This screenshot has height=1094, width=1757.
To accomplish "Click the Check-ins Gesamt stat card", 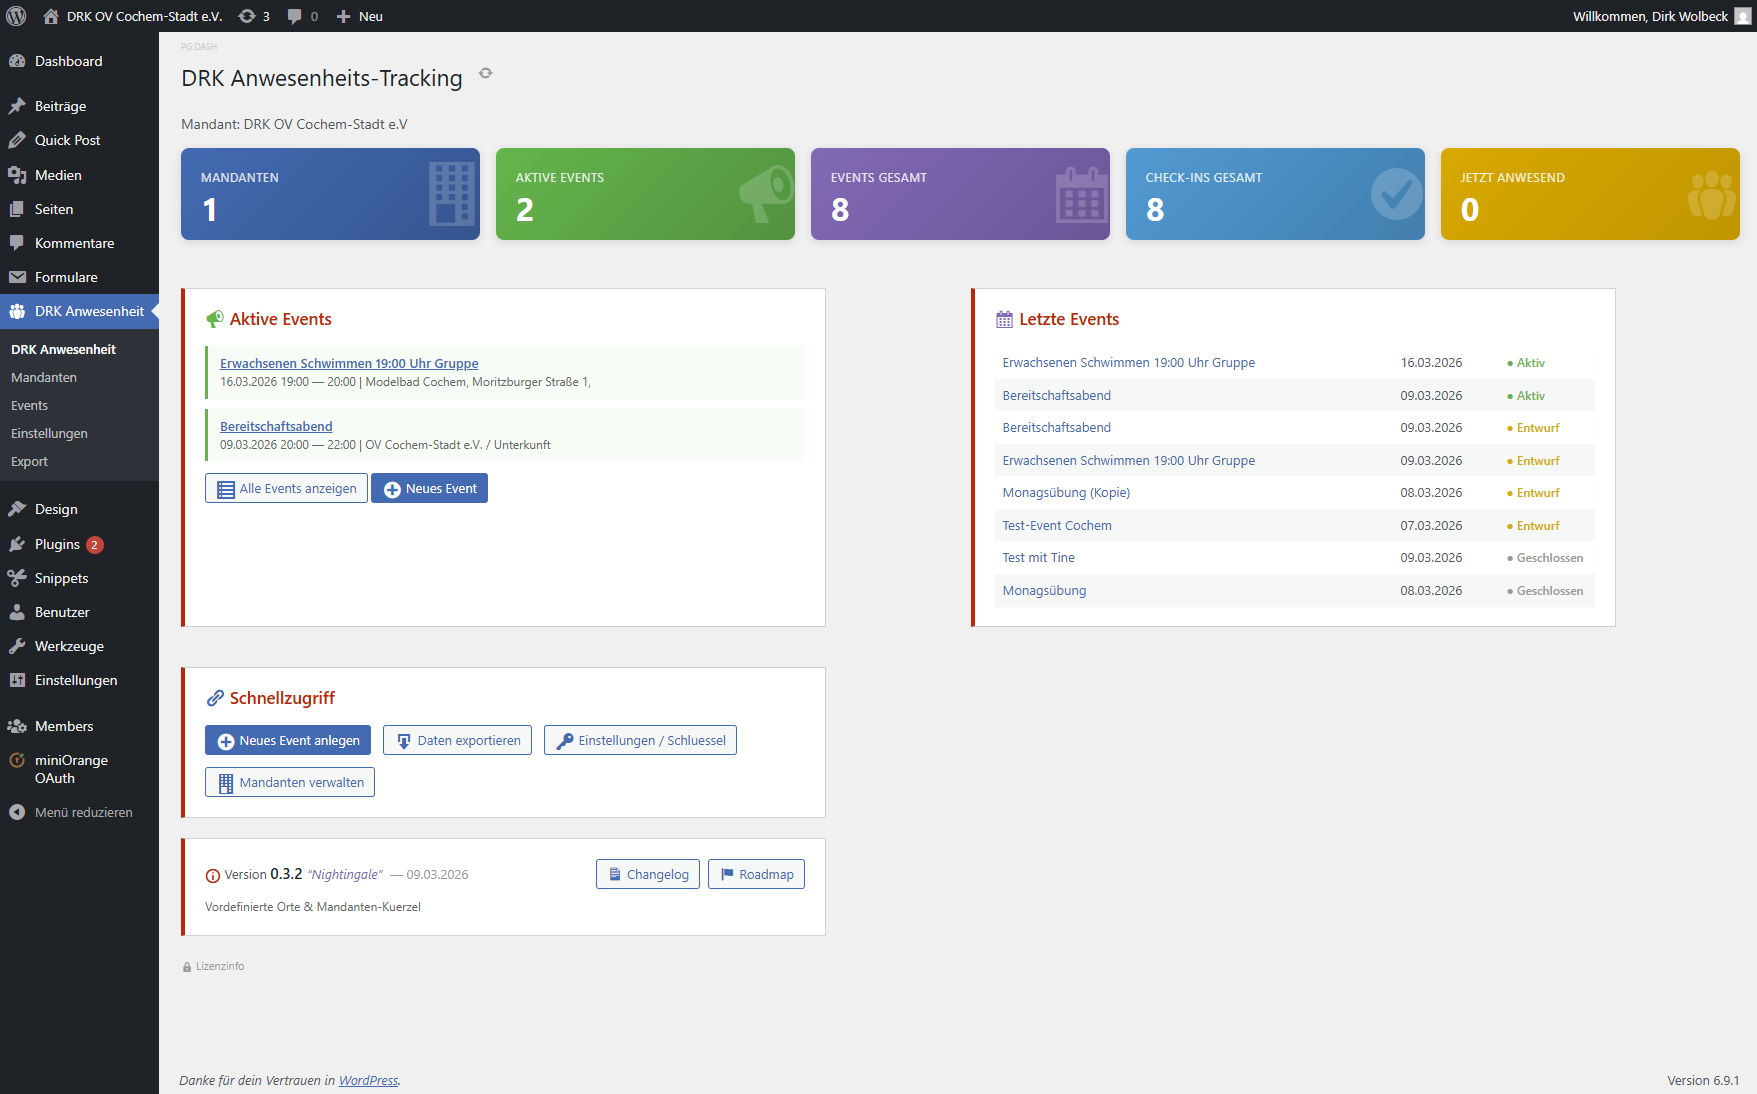I will [x=1275, y=194].
